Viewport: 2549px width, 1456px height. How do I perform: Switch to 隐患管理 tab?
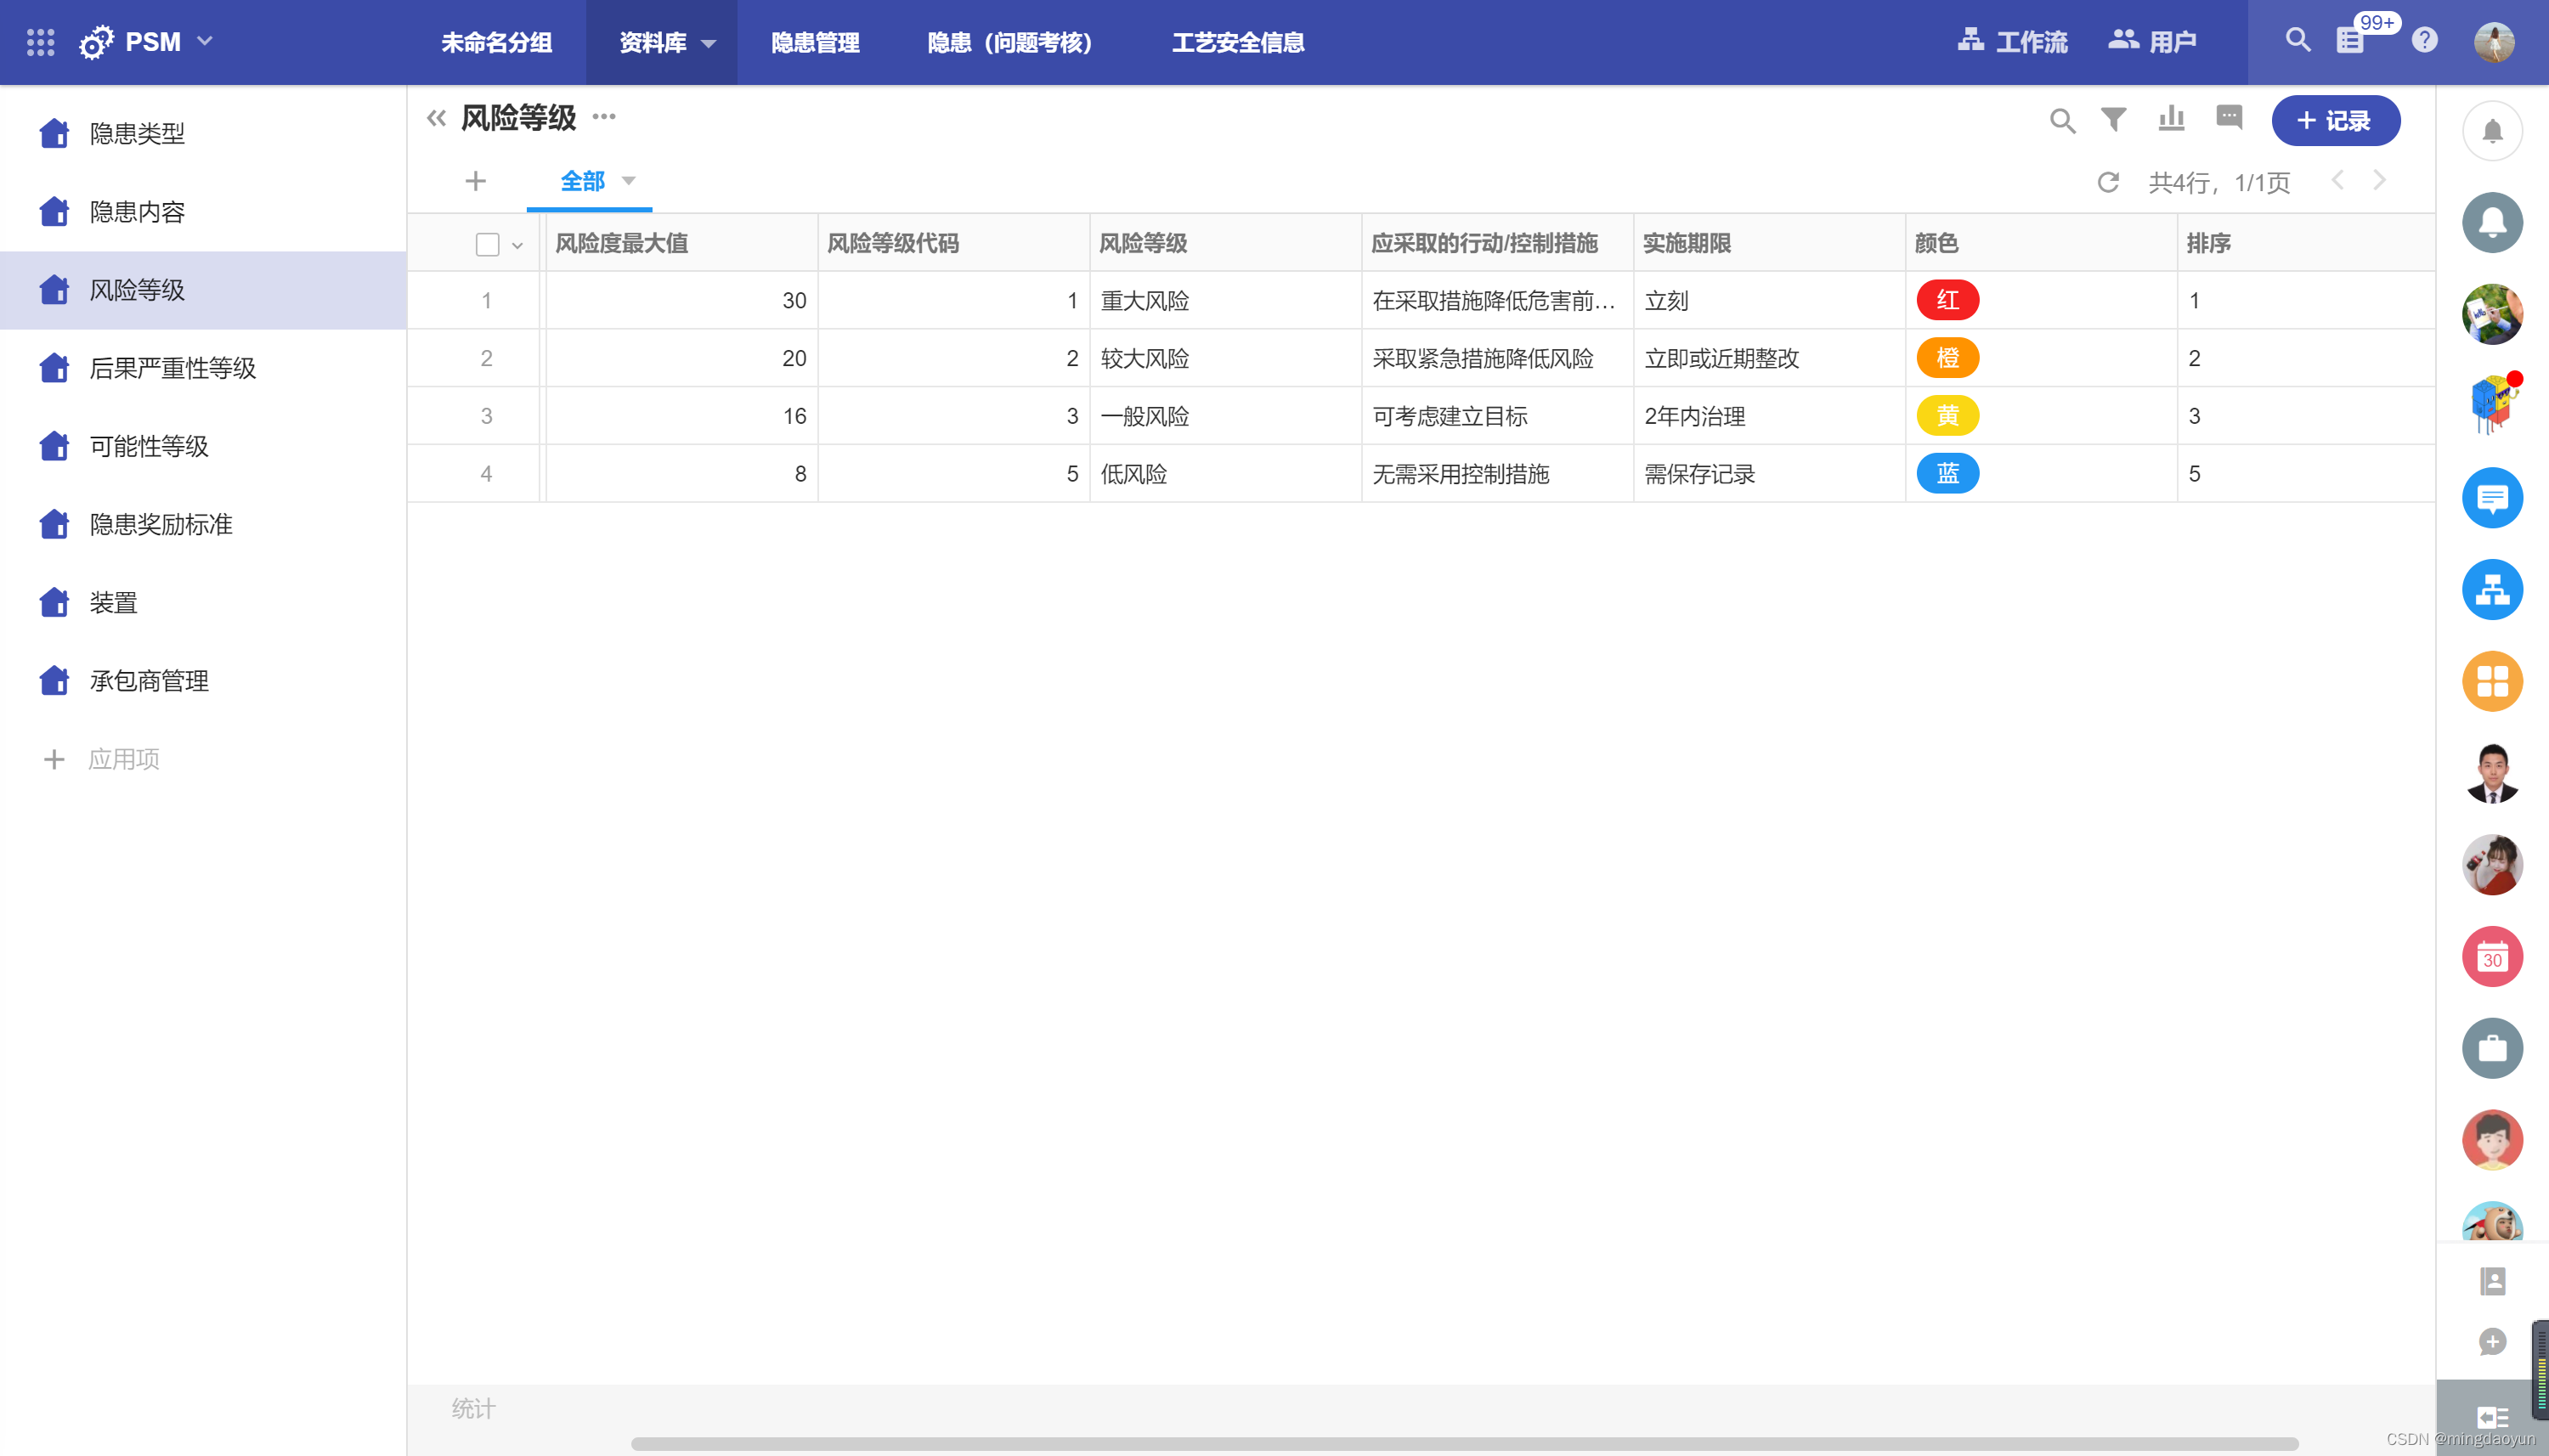pos(815,43)
